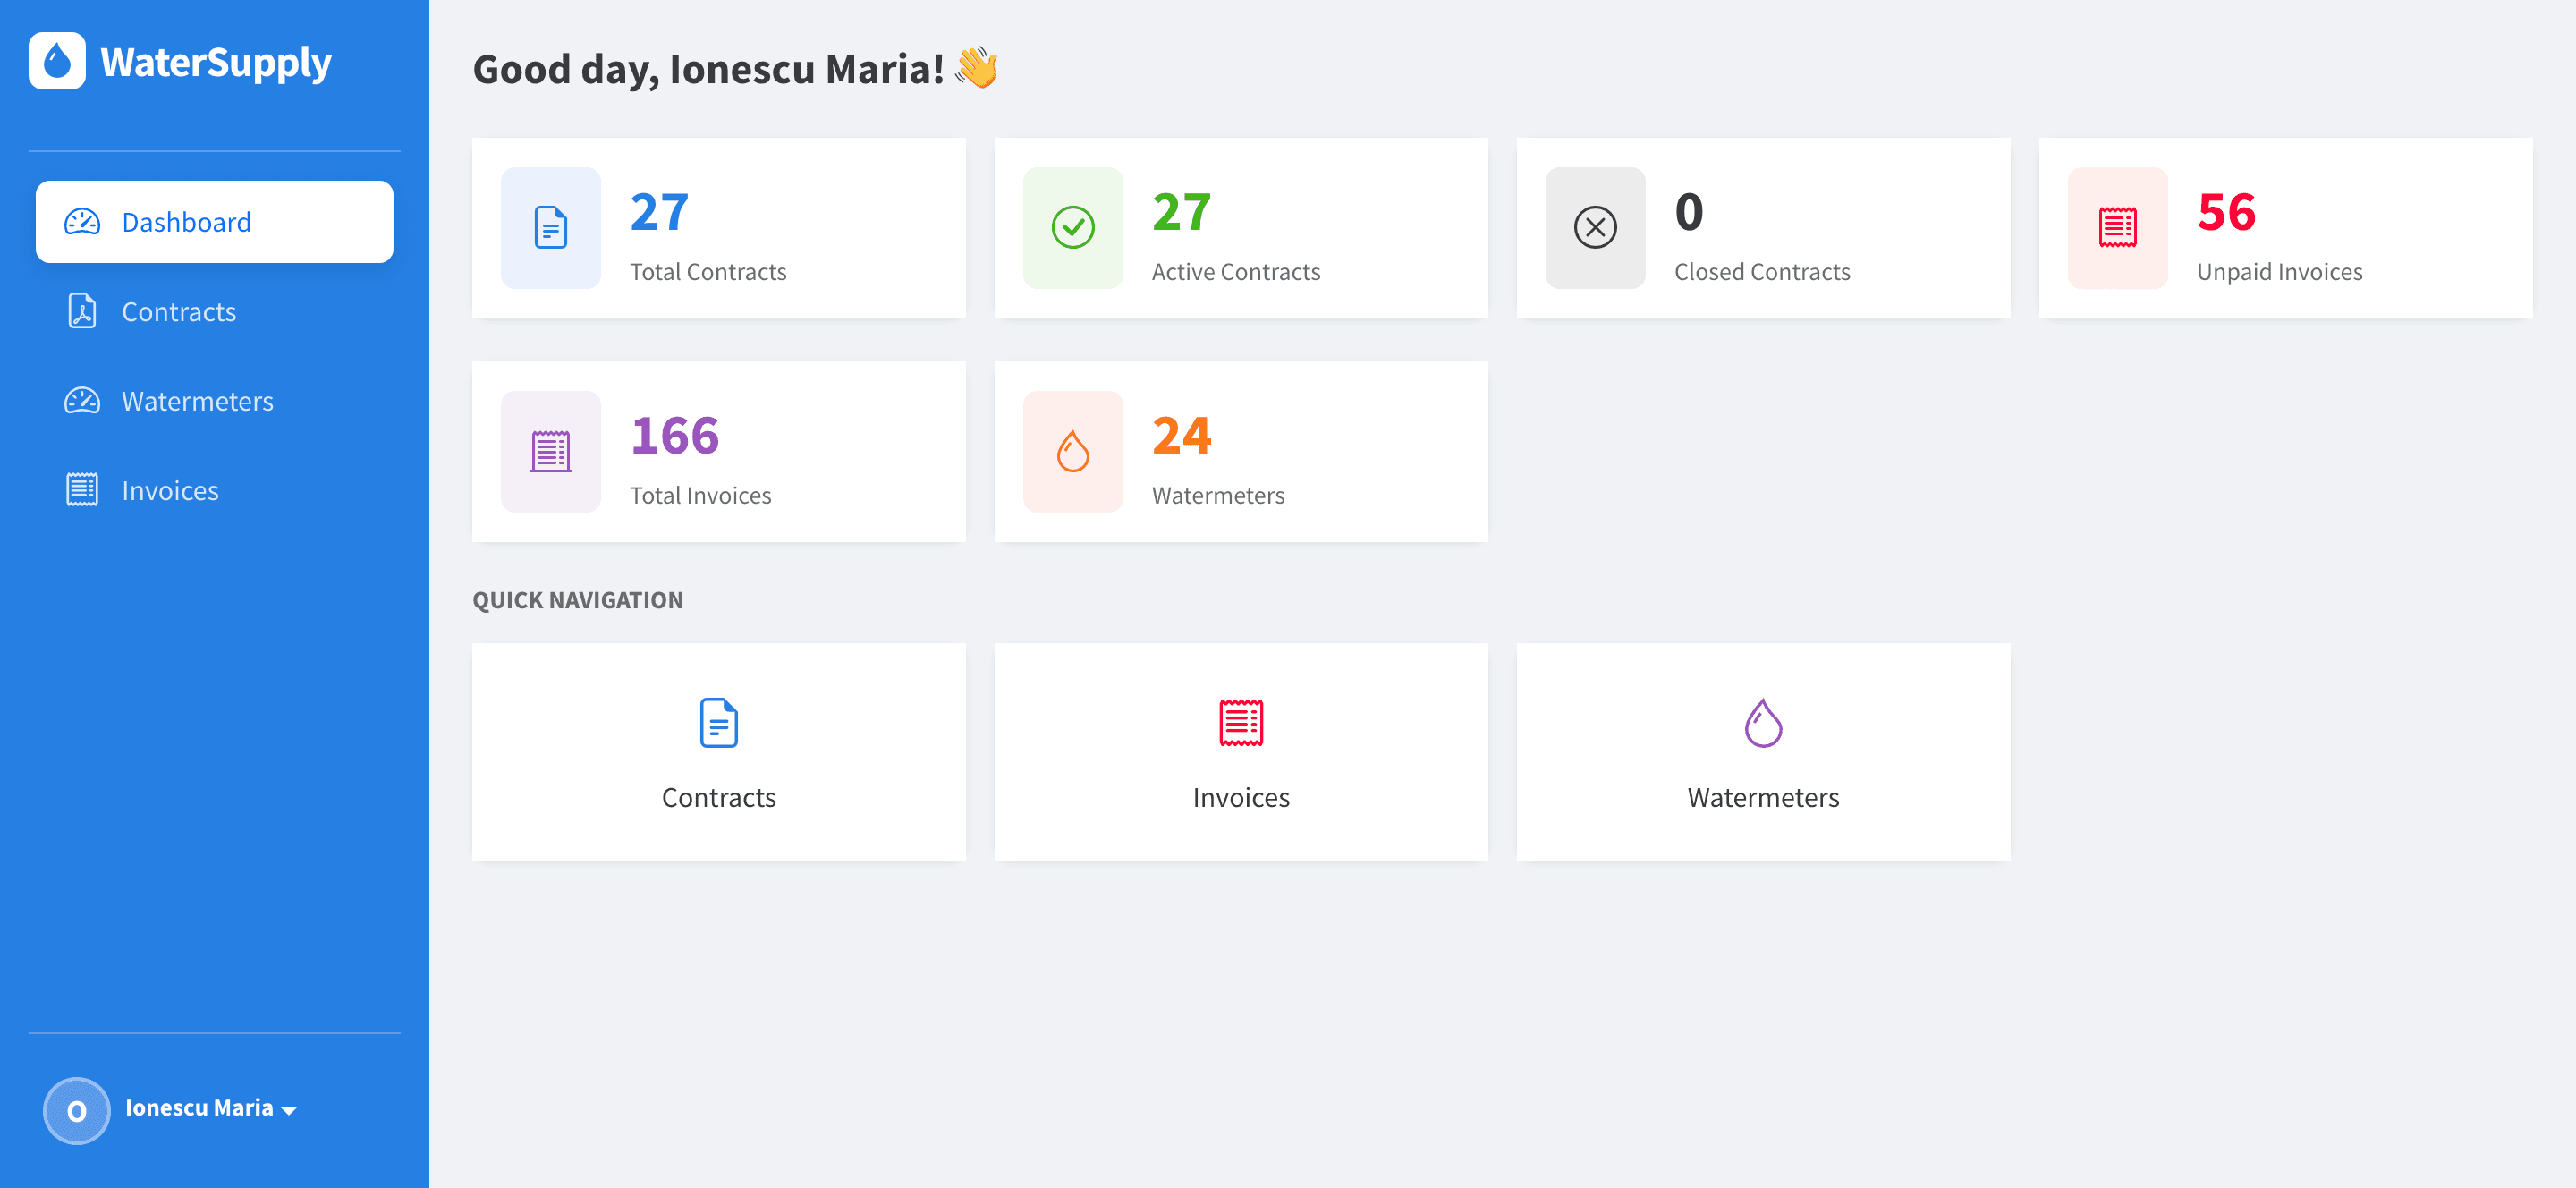Click the red number 56

pyautogui.click(x=2226, y=212)
